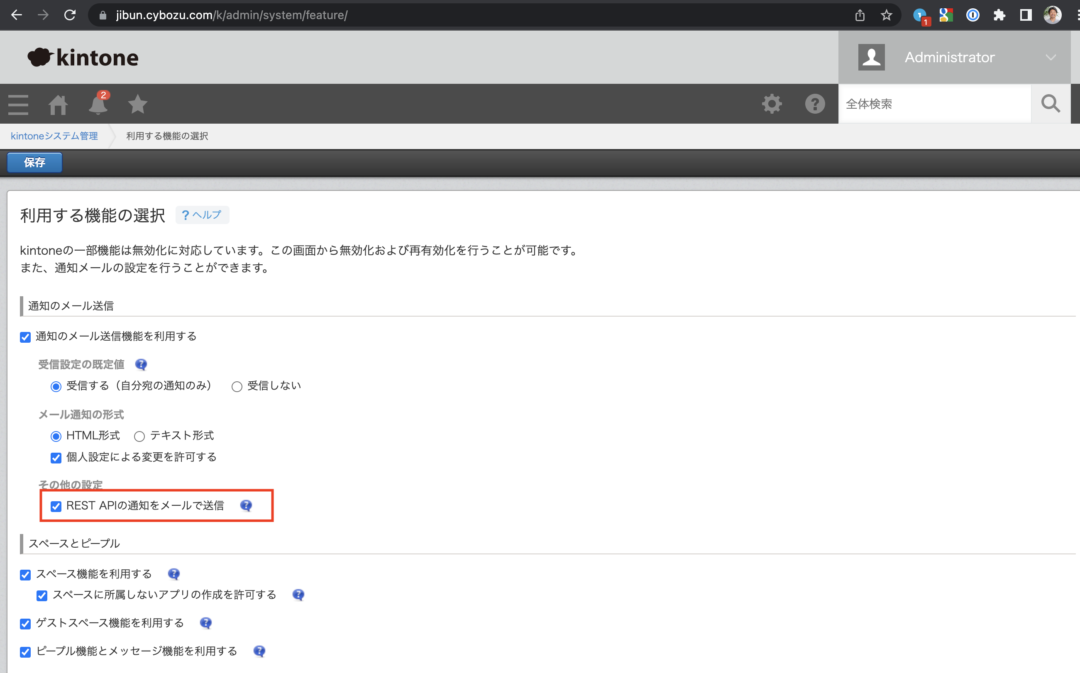Click the 全体検索 search input field

[x=930, y=103]
